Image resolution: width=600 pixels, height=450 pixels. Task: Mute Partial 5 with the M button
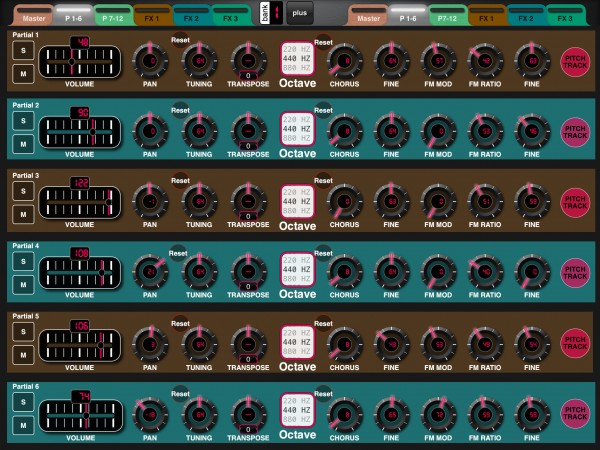pyautogui.click(x=23, y=355)
